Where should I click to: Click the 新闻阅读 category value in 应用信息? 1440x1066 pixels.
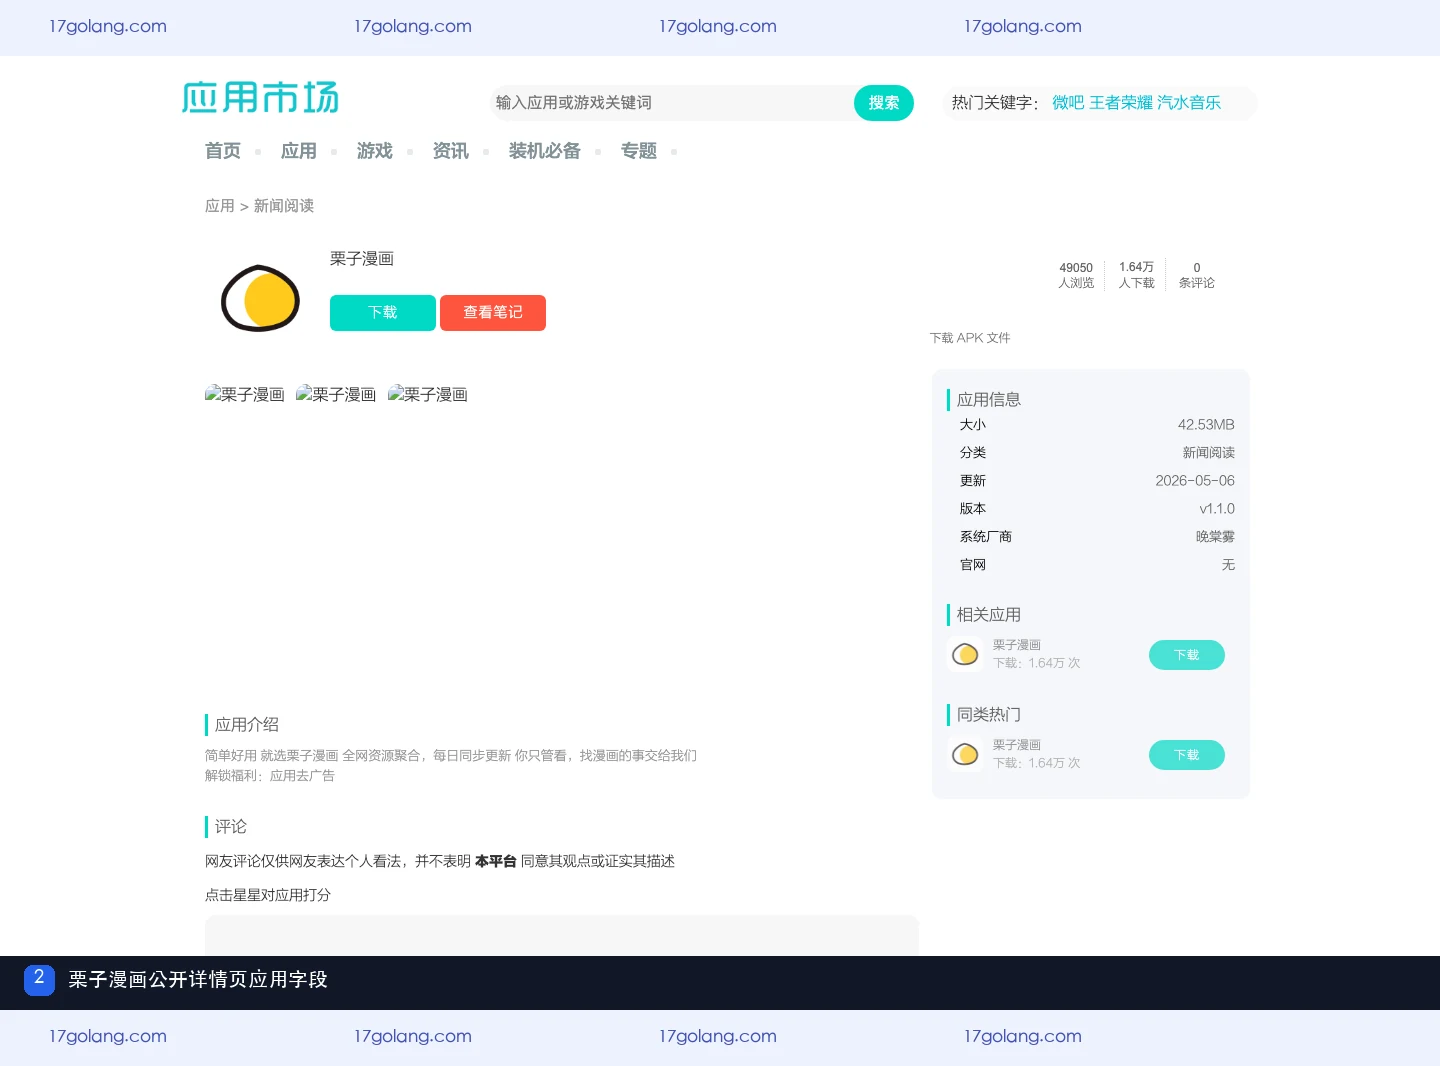[1209, 453]
